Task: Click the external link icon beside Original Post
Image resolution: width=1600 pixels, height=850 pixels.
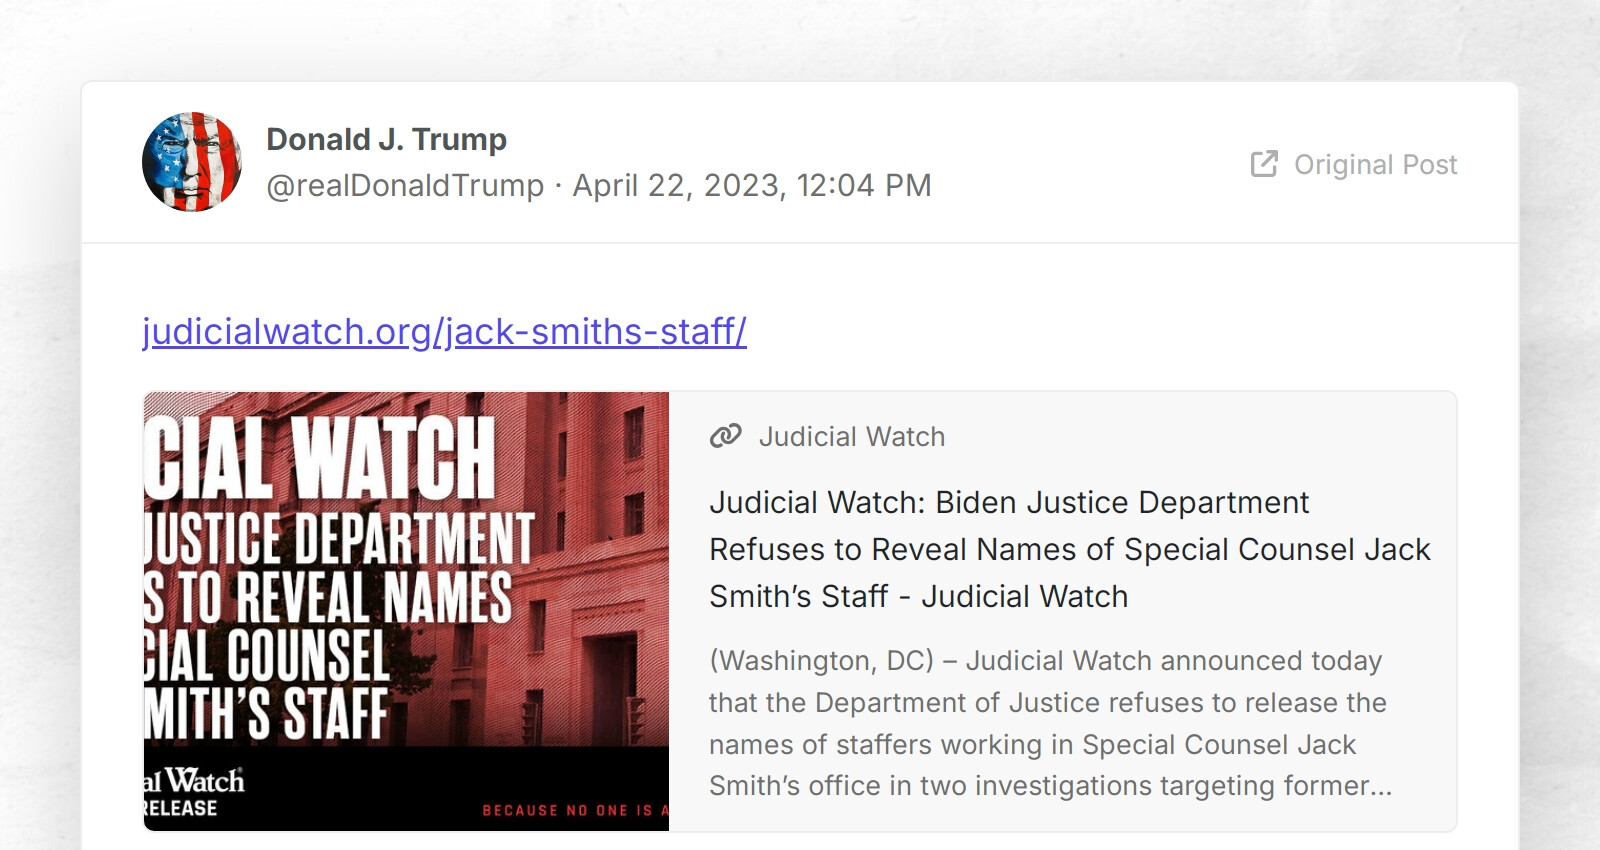Action: pos(1265,163)
